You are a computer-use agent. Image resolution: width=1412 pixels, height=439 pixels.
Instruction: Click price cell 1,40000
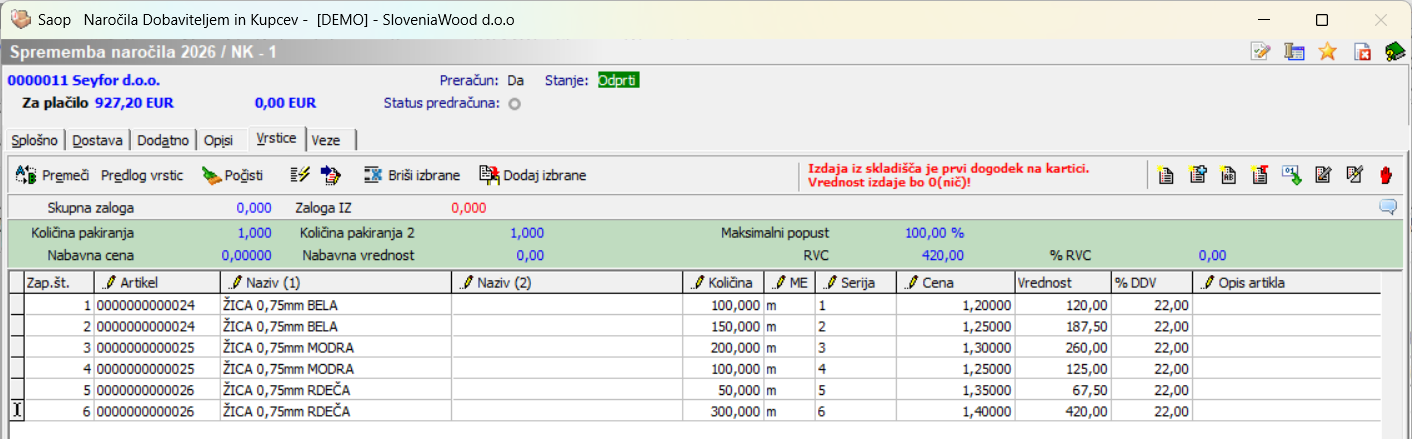click(x=955, y=409)
